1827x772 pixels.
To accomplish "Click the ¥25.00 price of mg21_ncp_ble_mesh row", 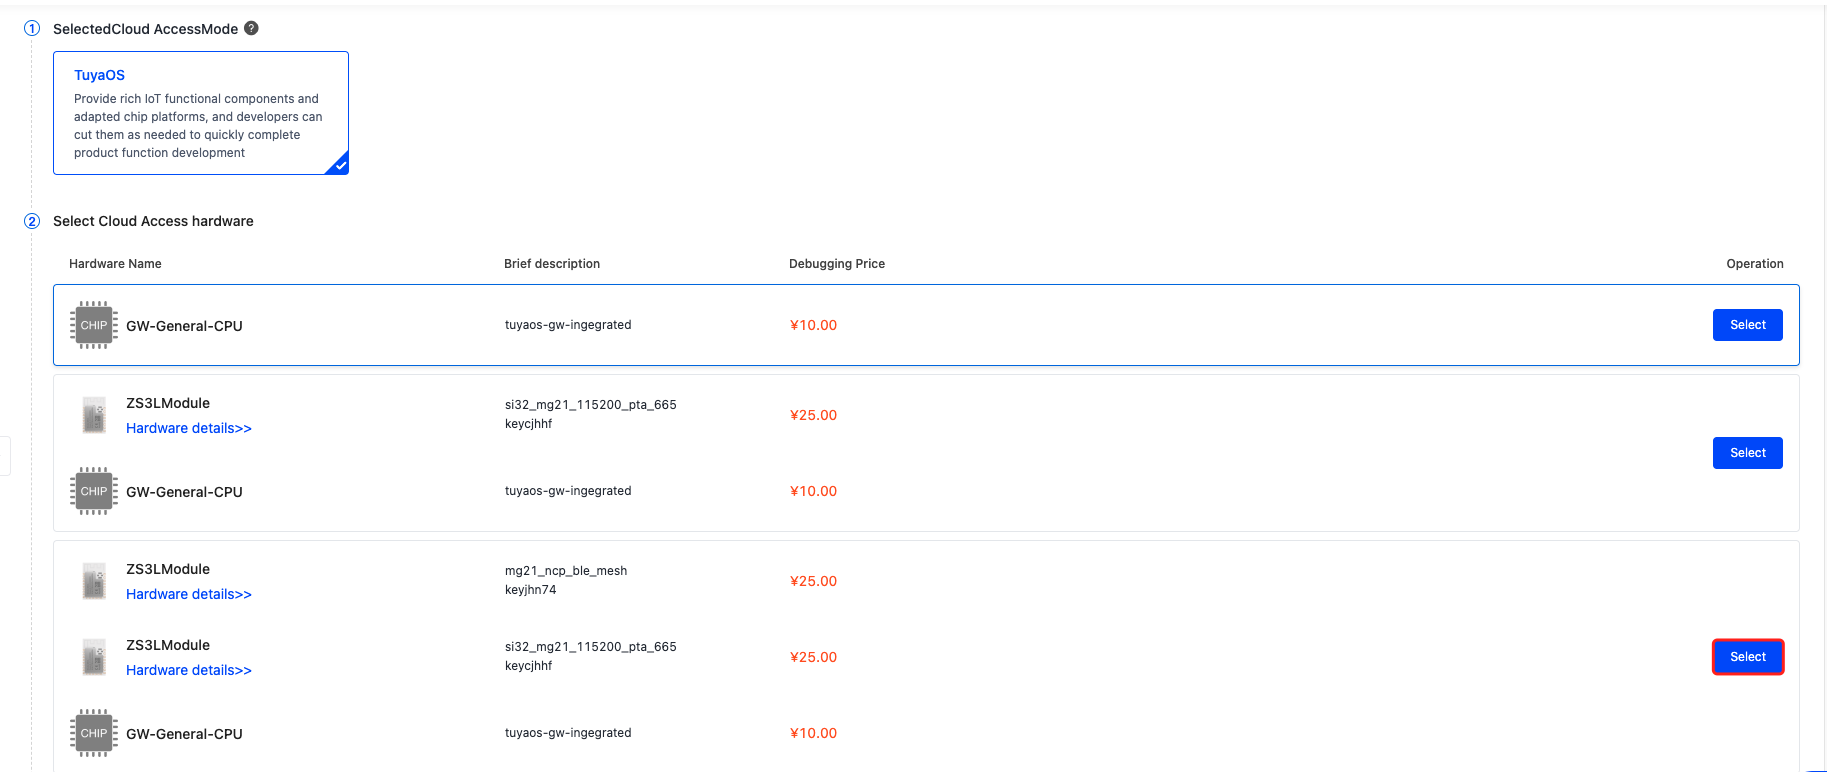I will coord(813,581).
